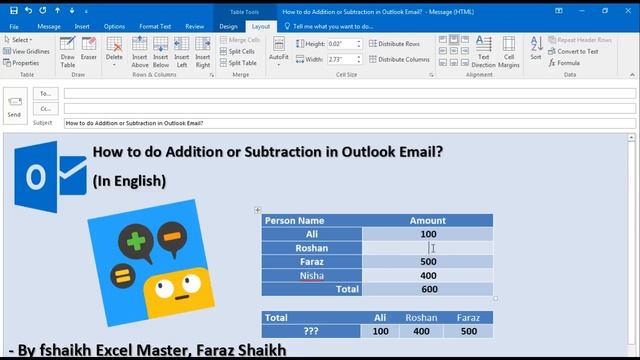Open the Table Tools Design tab

click(228, 27)
